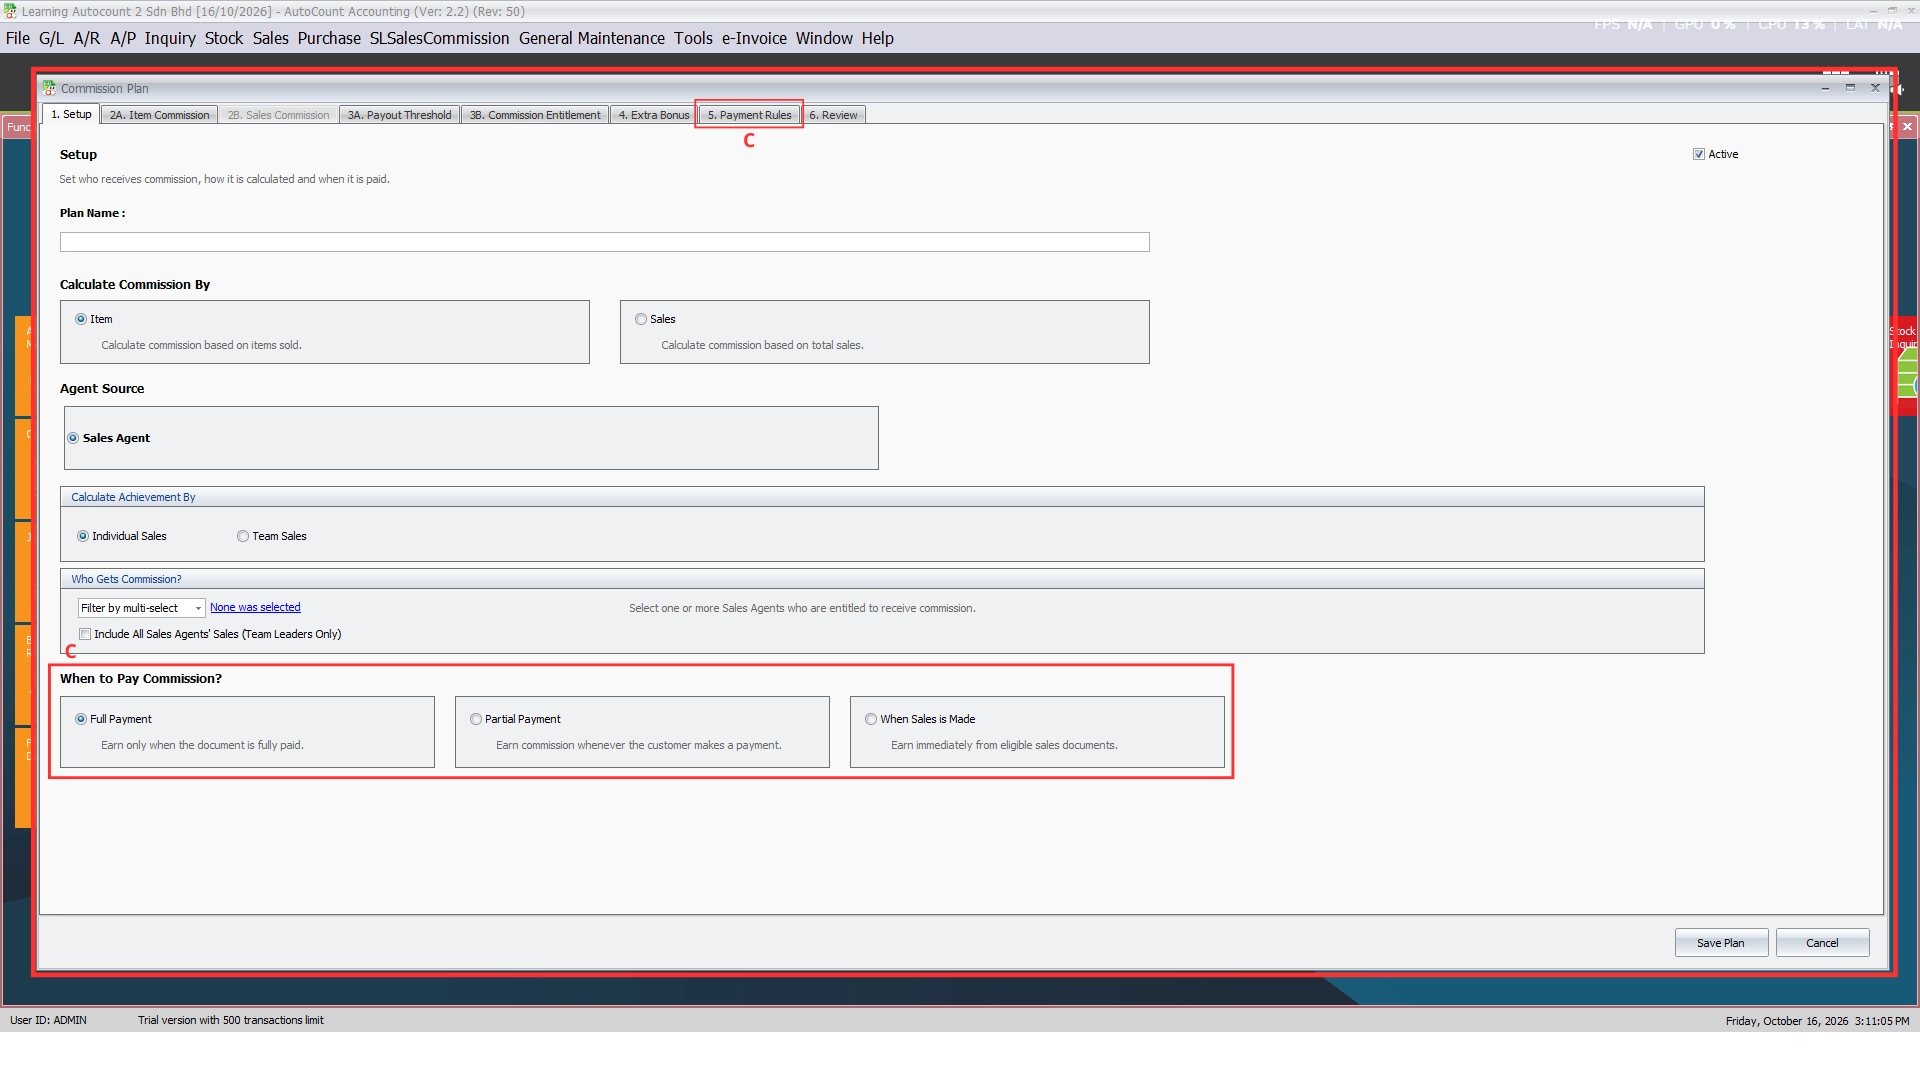
Task: Open the Purchase menu
Action: pos(329,38)
